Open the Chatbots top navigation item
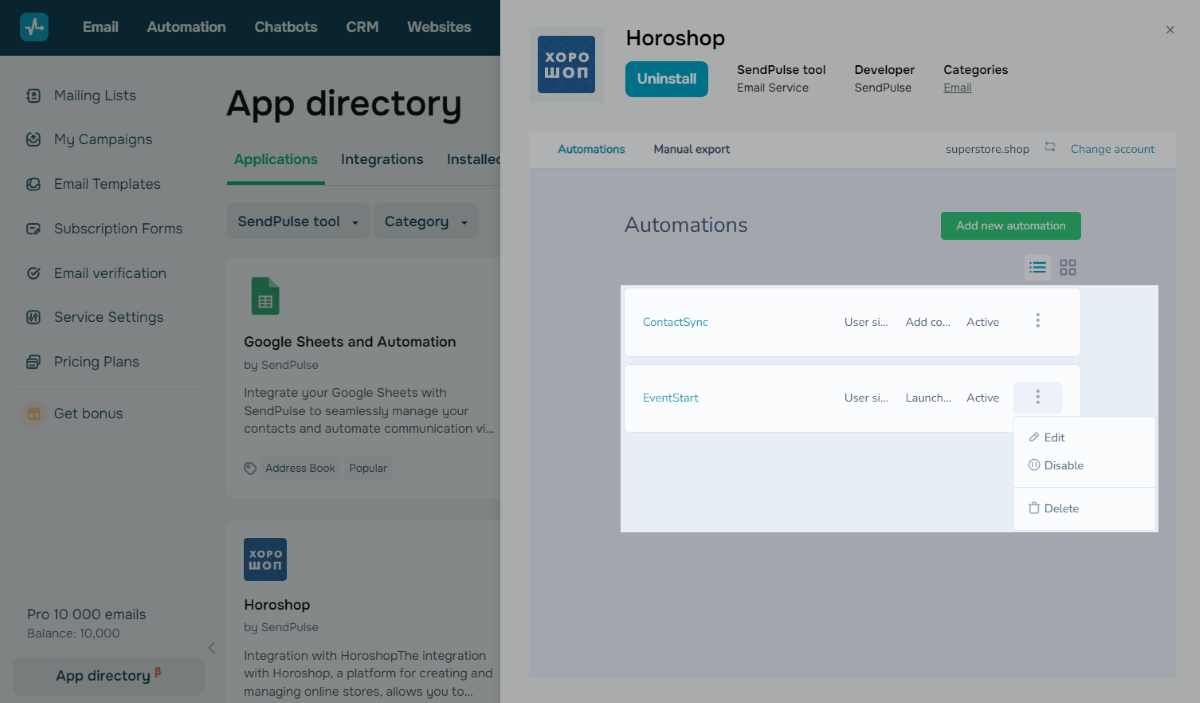The height and width of the screenshot is (703, 1200). pyautogui.click(x=286, y=27)
